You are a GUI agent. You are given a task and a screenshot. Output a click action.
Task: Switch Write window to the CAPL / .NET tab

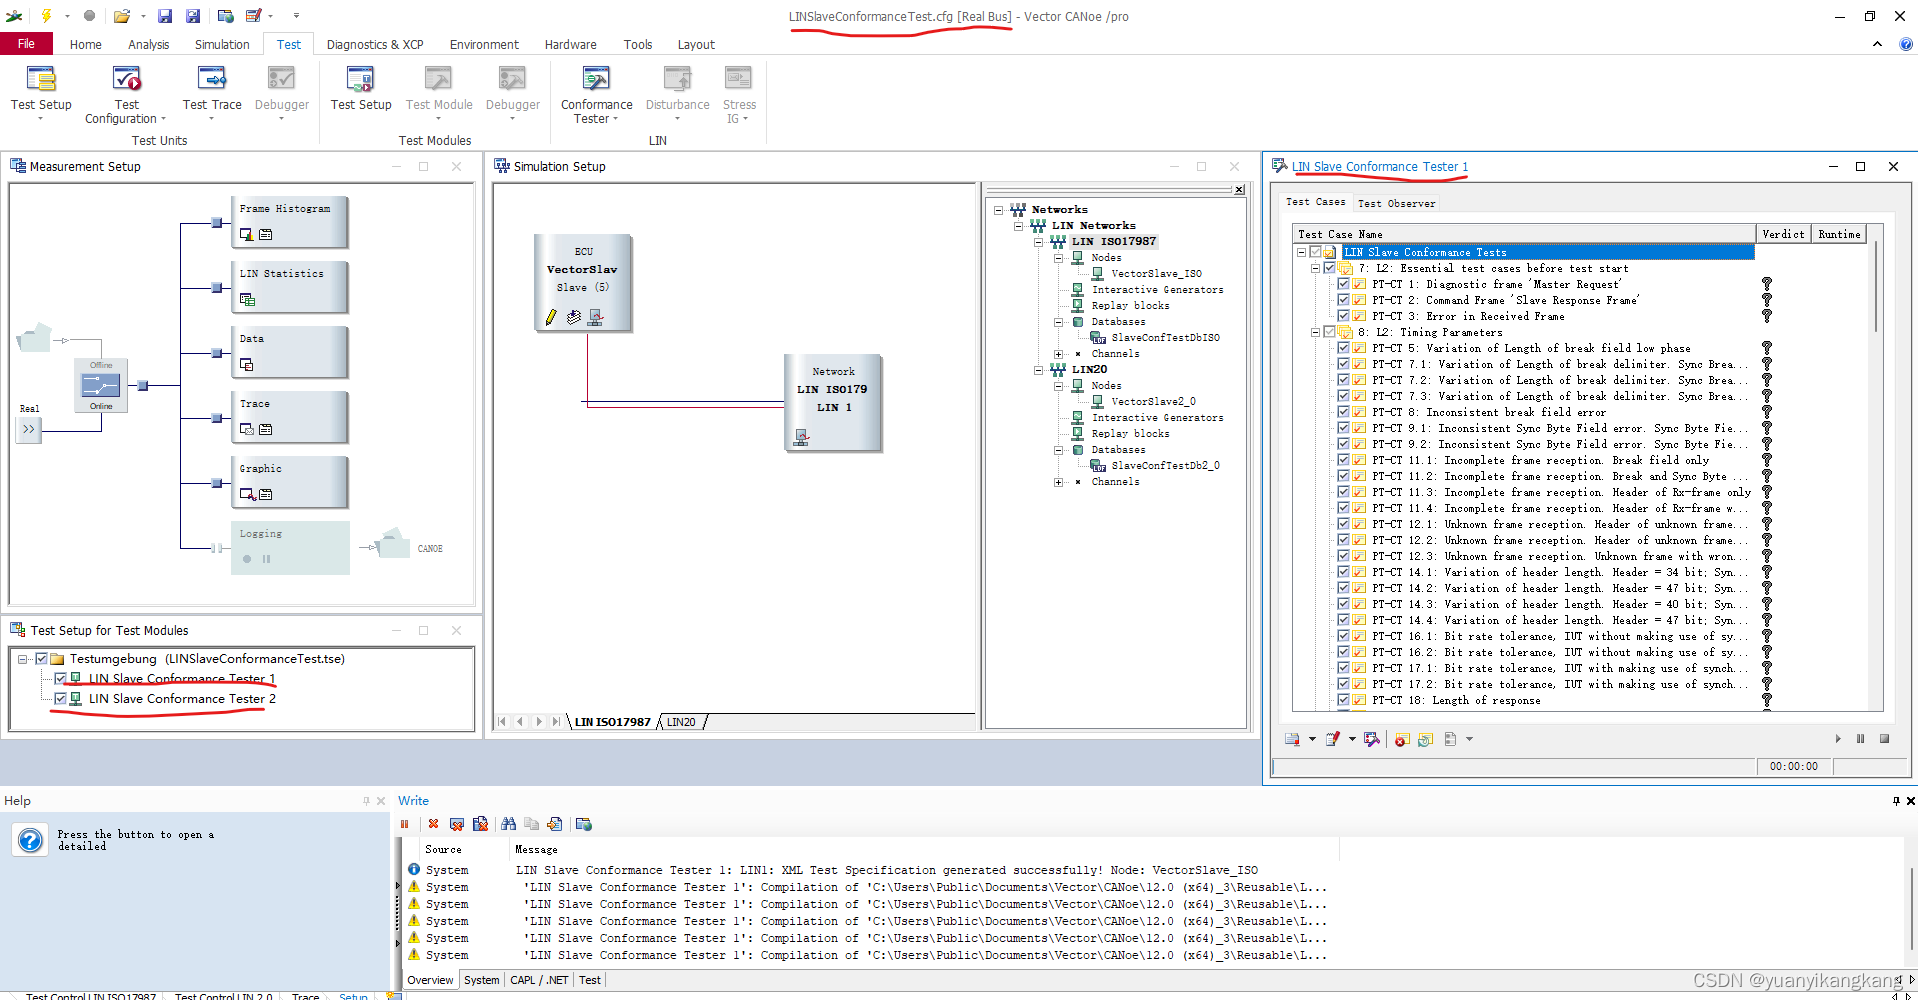[539, 980]
